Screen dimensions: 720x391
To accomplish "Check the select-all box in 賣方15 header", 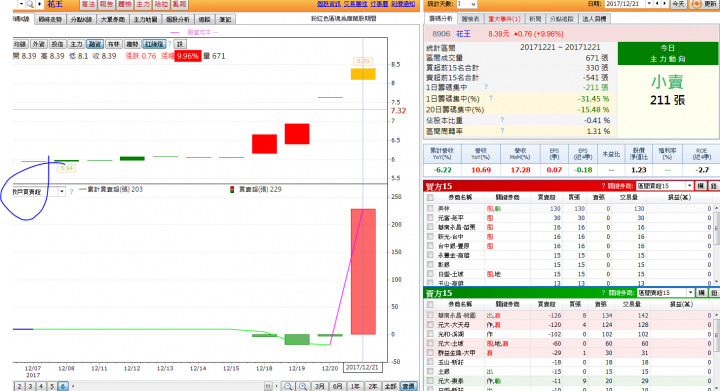I will 430,304.
